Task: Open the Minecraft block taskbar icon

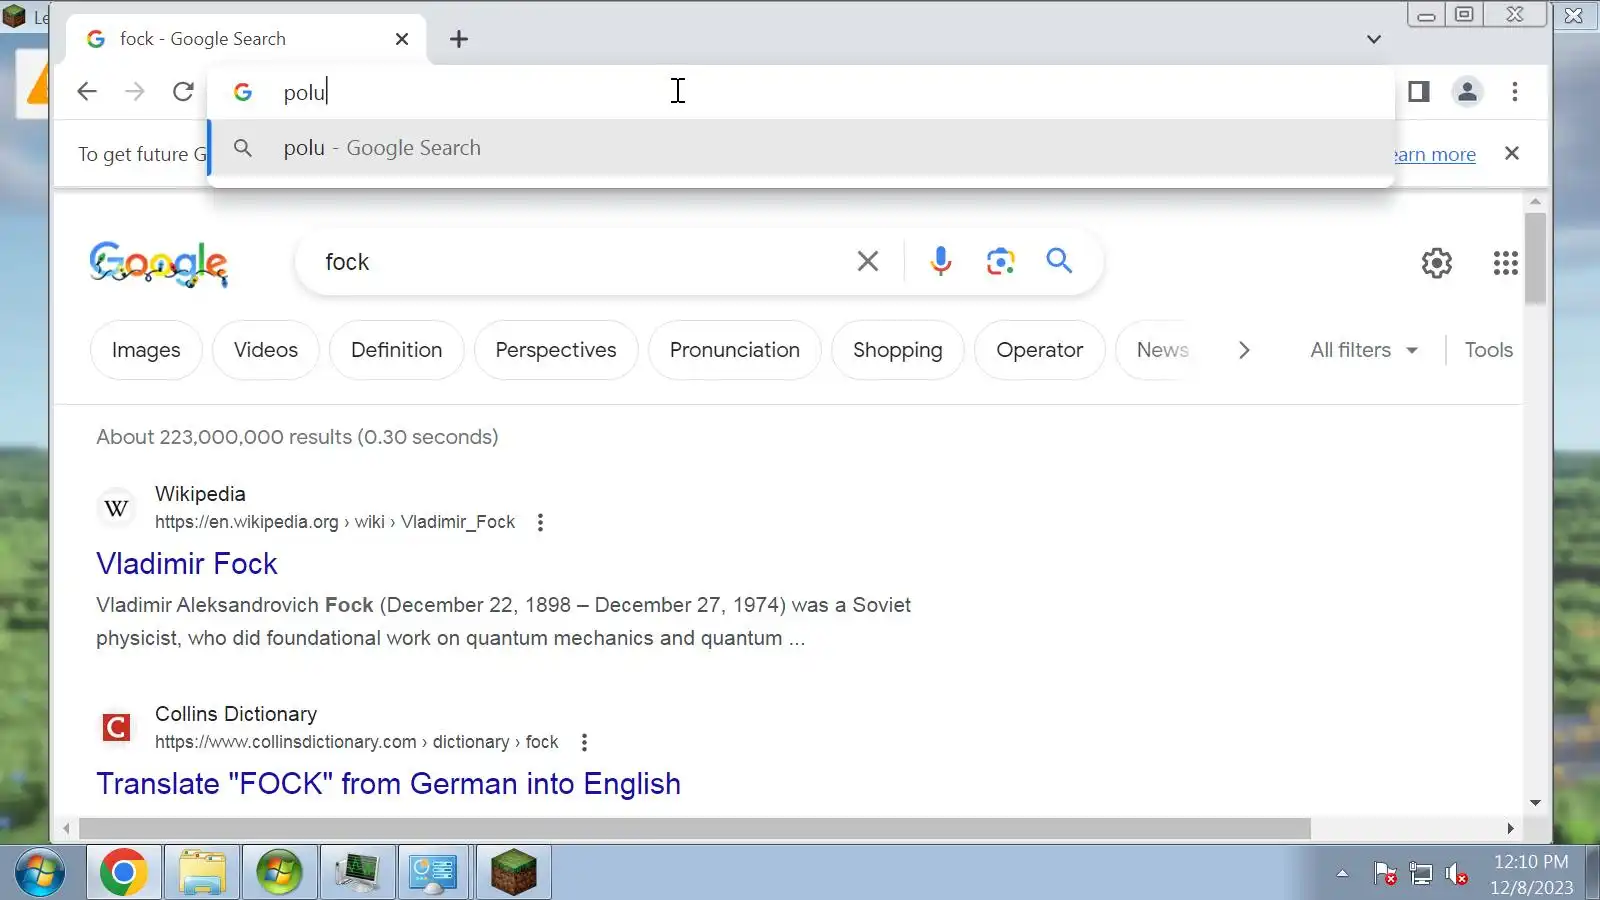Action: 513,873
